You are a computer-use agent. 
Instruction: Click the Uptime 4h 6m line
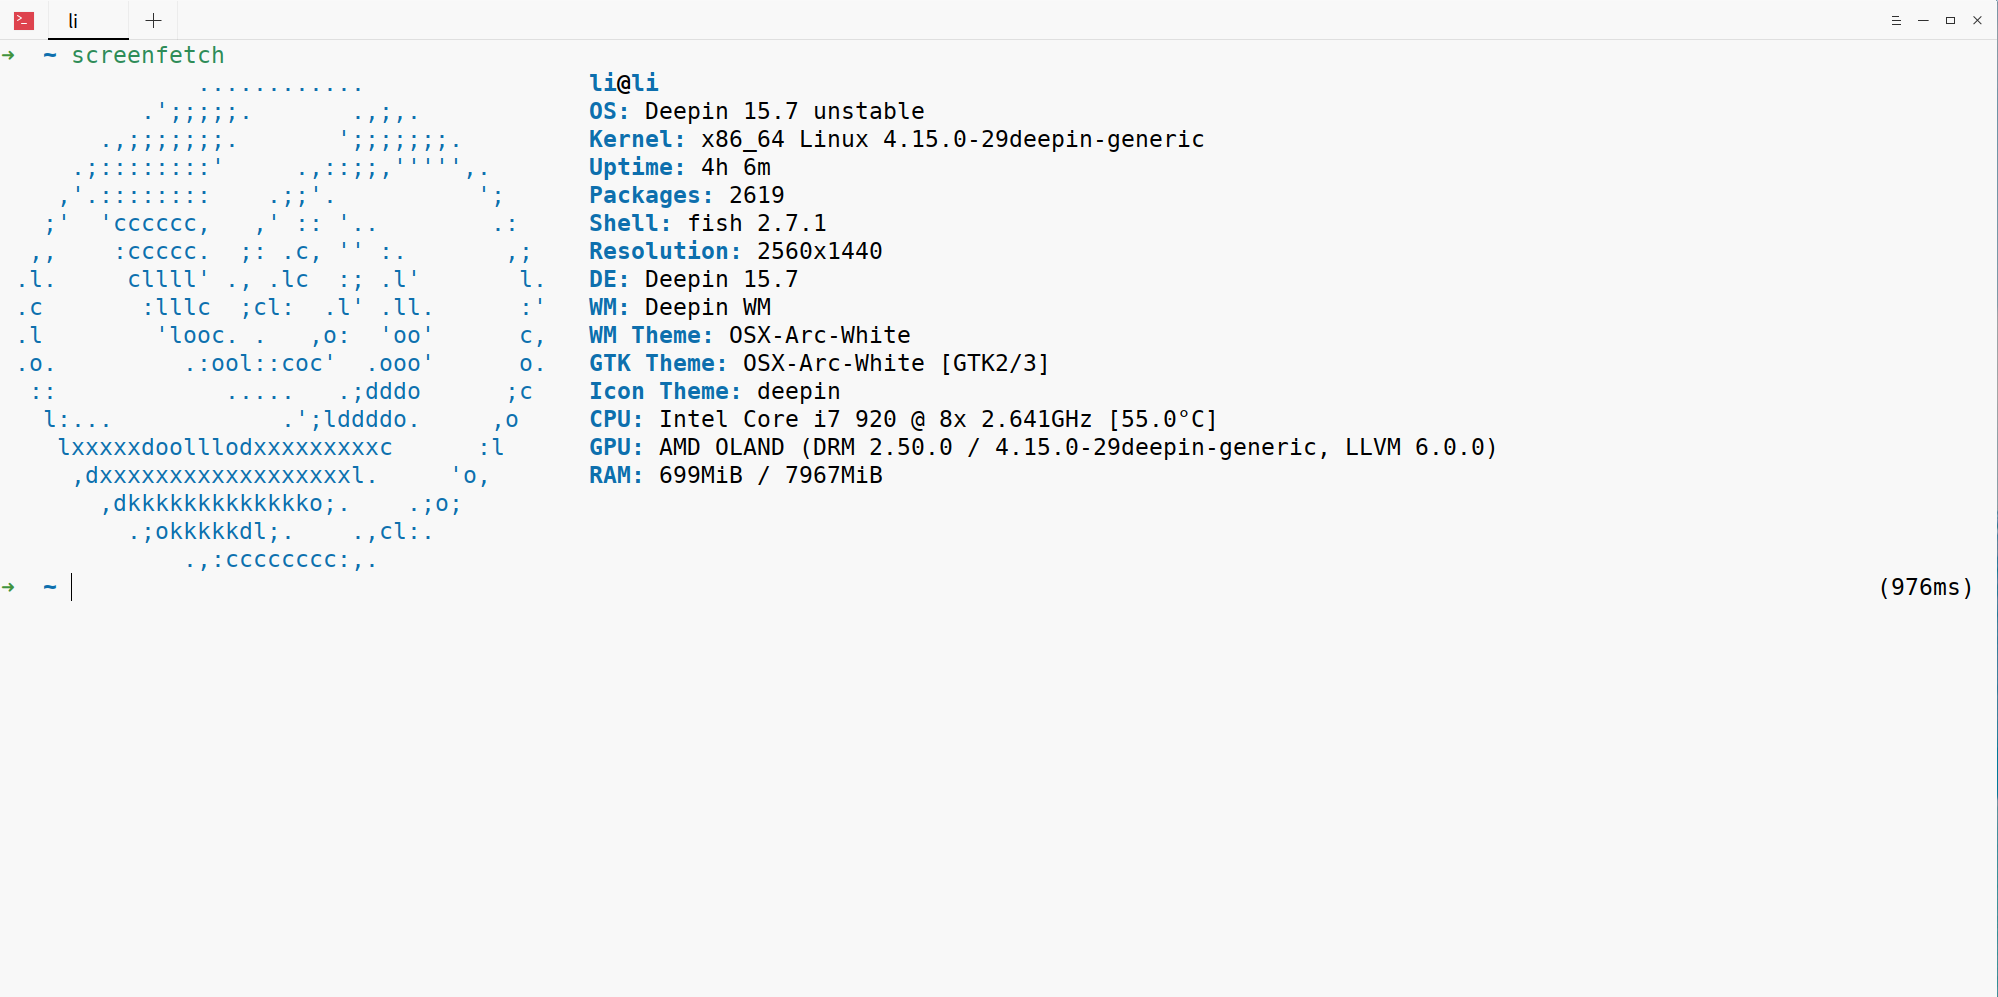[x=680, y=167]
